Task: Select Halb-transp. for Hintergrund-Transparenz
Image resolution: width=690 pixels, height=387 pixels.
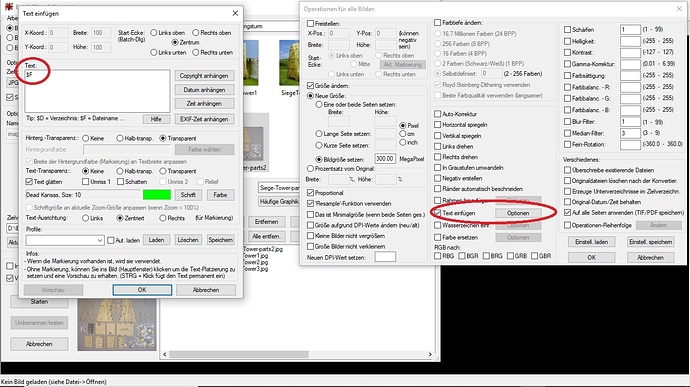Action: pyautogui.click(x=120, y=138)
